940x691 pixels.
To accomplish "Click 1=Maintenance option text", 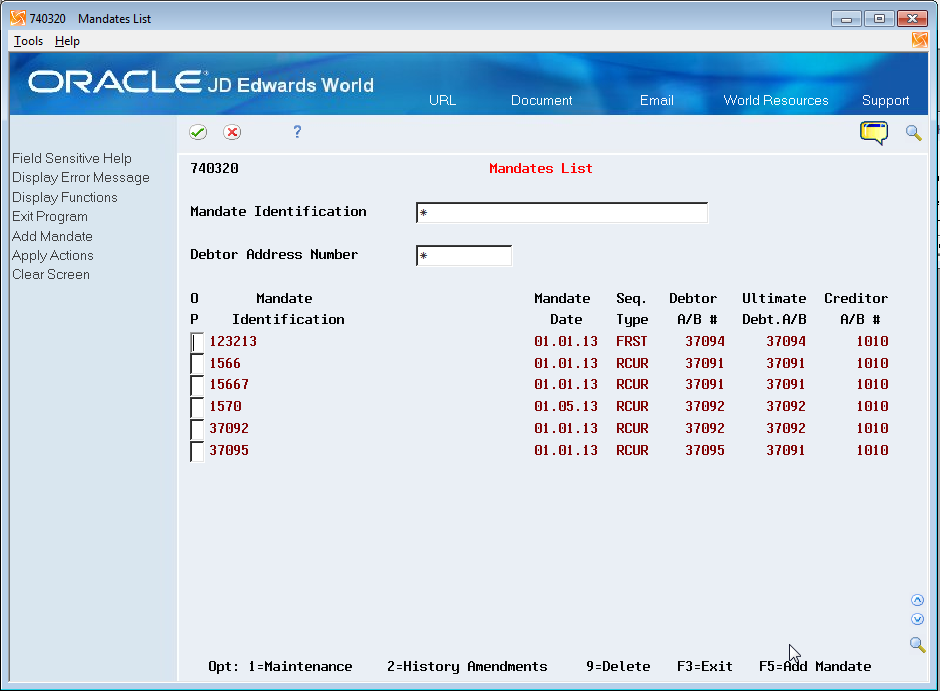I will [300, 666].
